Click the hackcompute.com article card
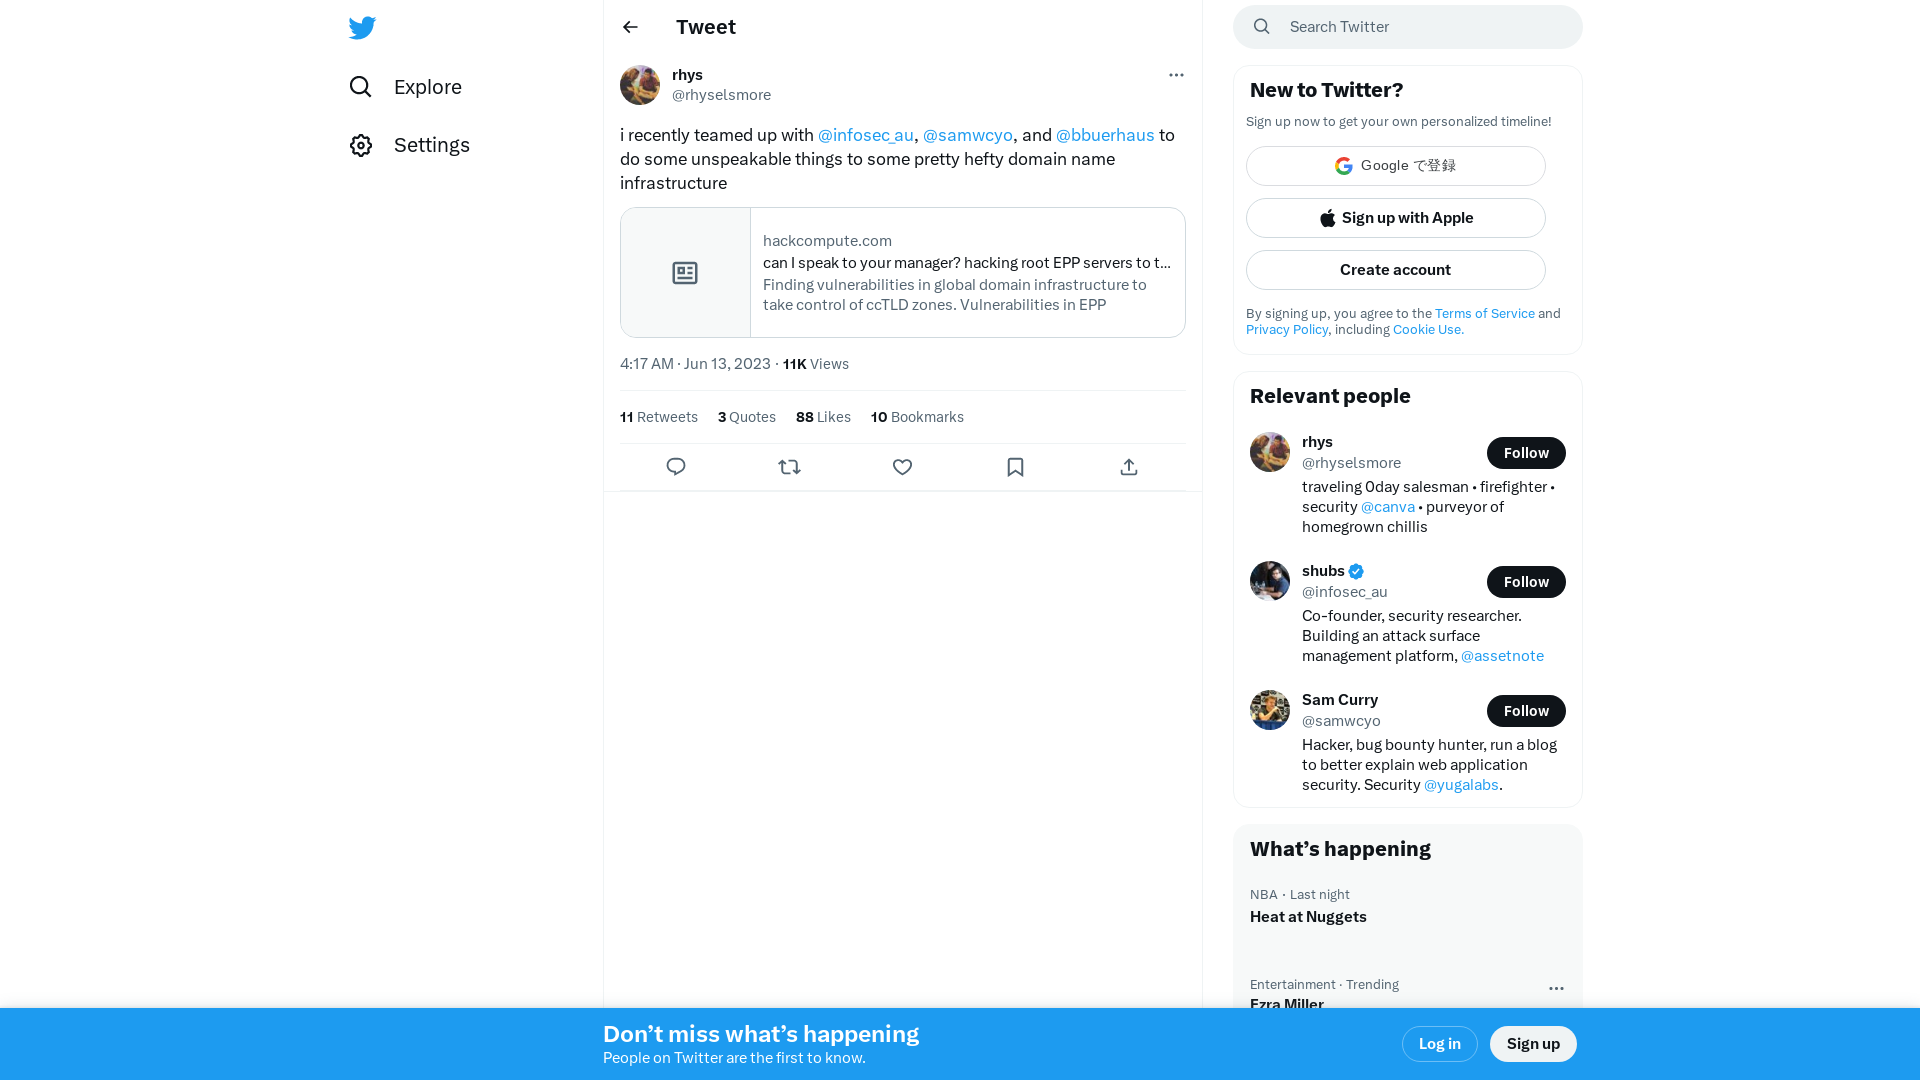 coord(902,273)
